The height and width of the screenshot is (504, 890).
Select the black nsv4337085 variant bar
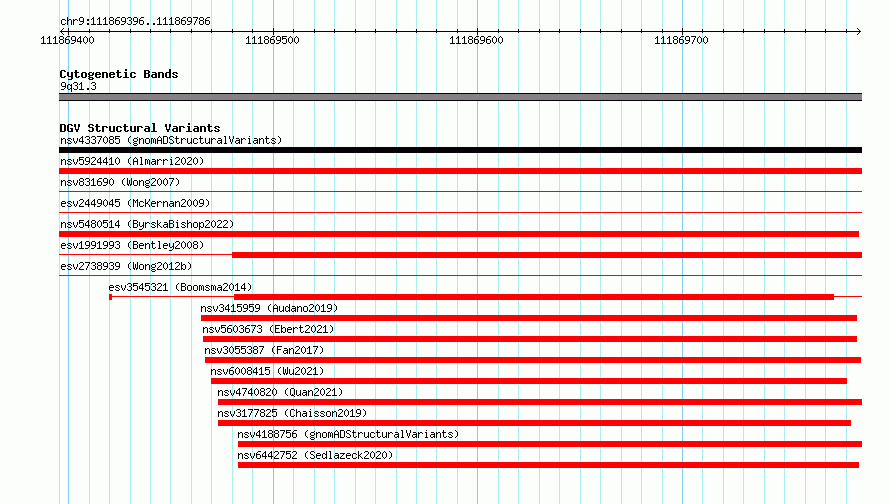[460, 150]
